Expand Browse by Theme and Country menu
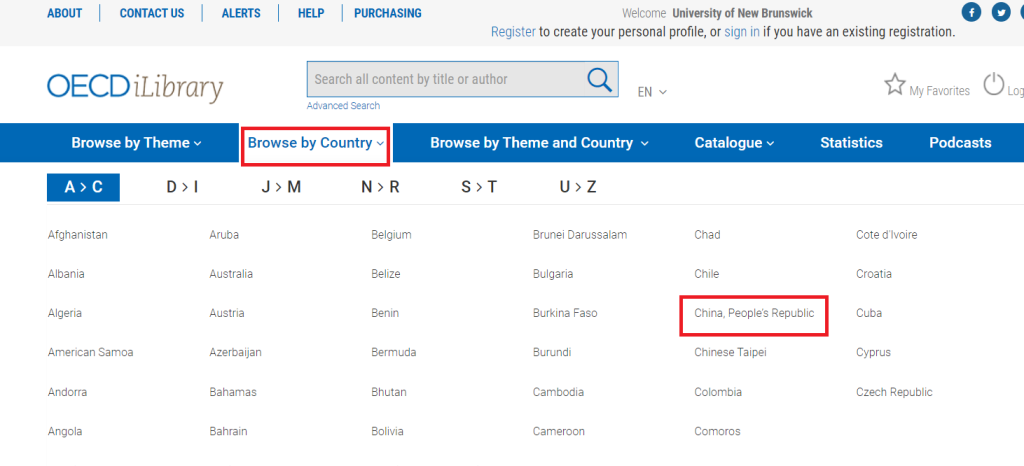 click(539, 143)
